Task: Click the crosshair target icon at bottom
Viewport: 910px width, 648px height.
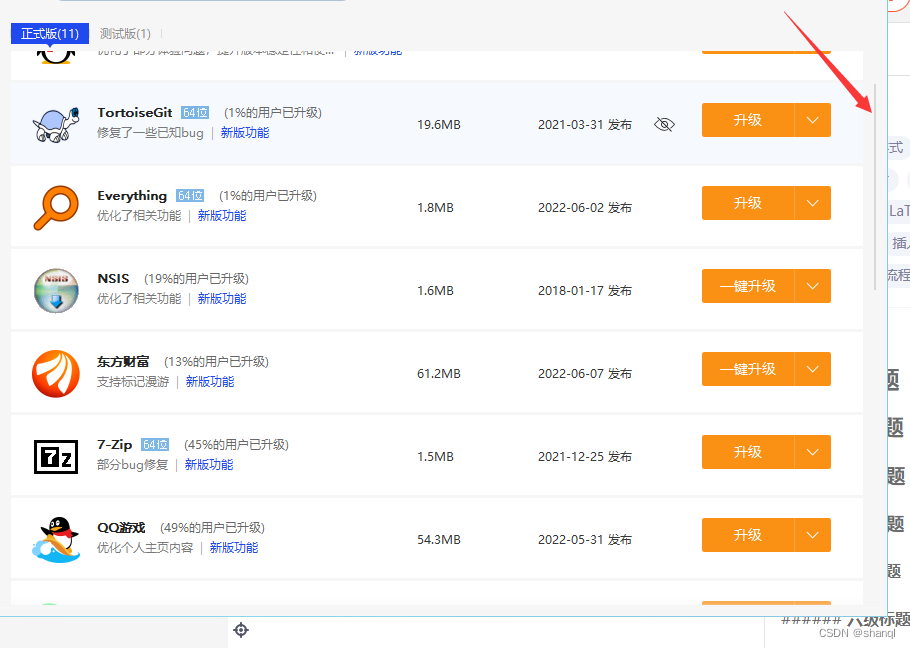Action: point(240,630)
